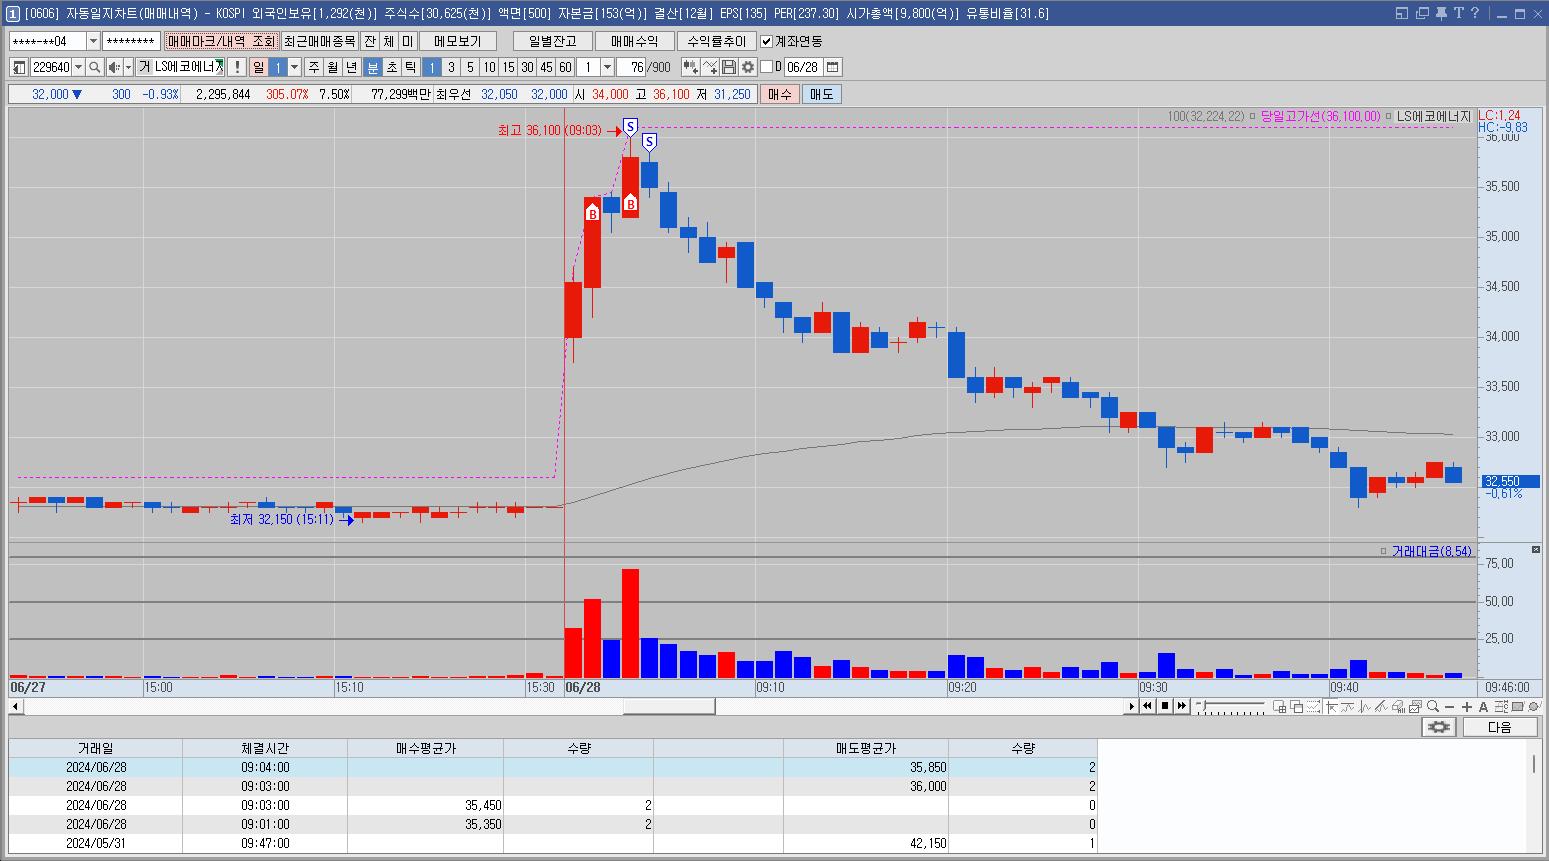Open chart settings gear icon in toolbar
This screenshot has width=1549, height=861.
point(748,67)
